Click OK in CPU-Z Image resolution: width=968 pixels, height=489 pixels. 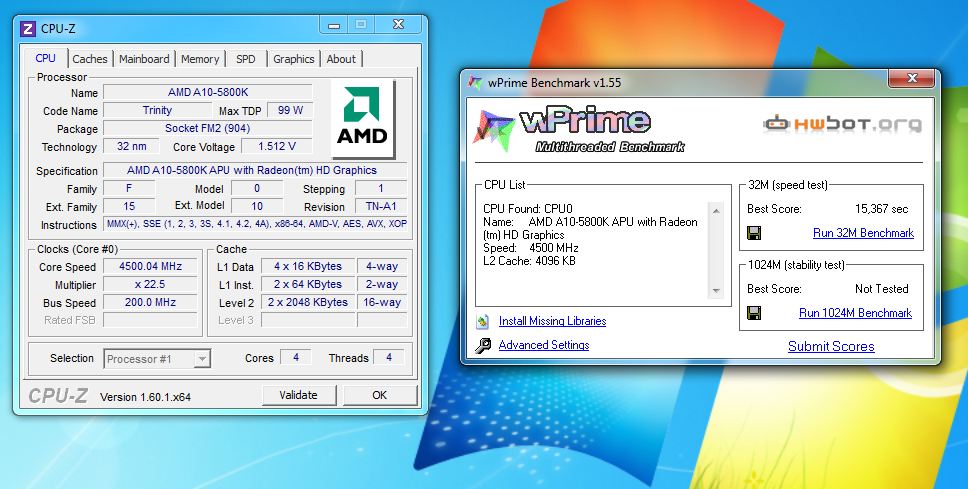coord(380,395)
